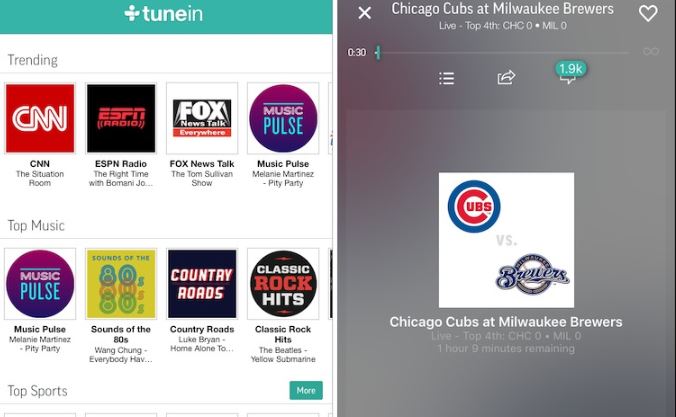The height and width of the screenshot is (417, 676).
Task: Click the 'Top Music' section heading
Action: 36,226
